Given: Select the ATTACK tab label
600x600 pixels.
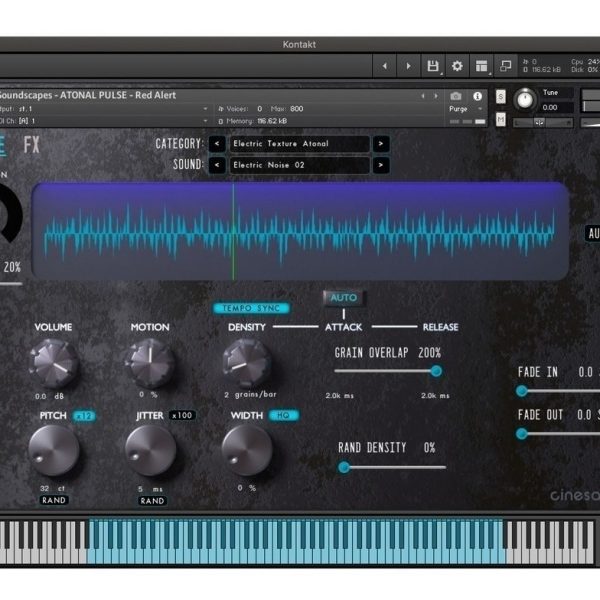Looking at the screenshot, I should [x=344, y=327].
